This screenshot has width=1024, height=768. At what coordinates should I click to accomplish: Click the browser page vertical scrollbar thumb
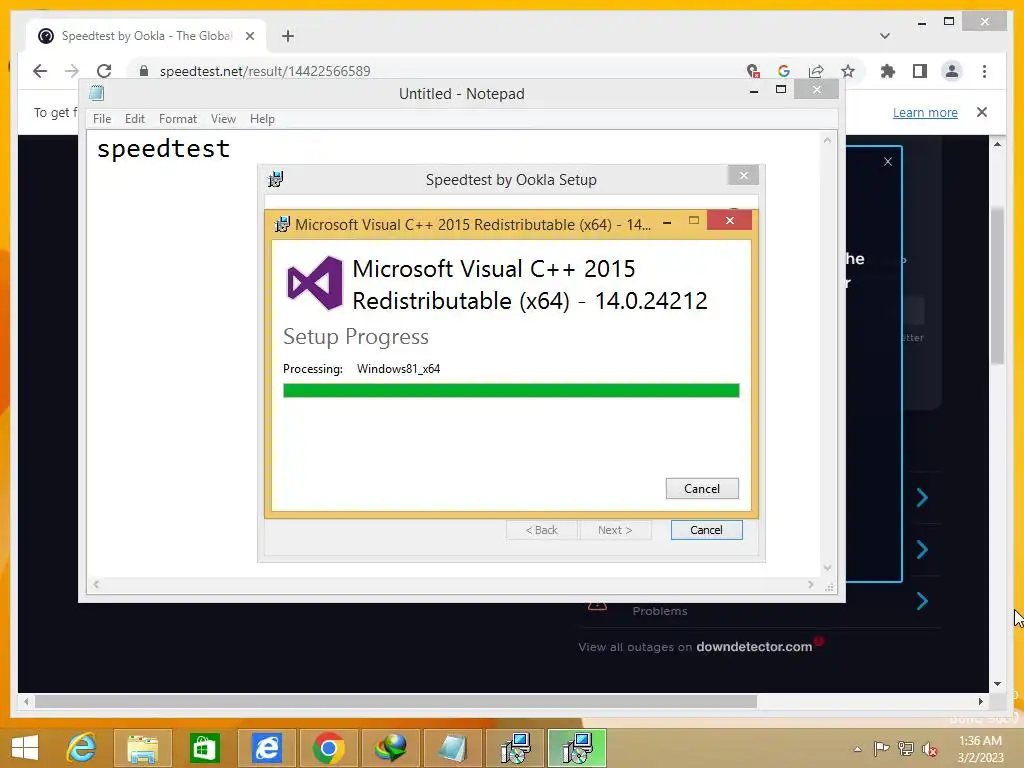[x=997, y=286]
